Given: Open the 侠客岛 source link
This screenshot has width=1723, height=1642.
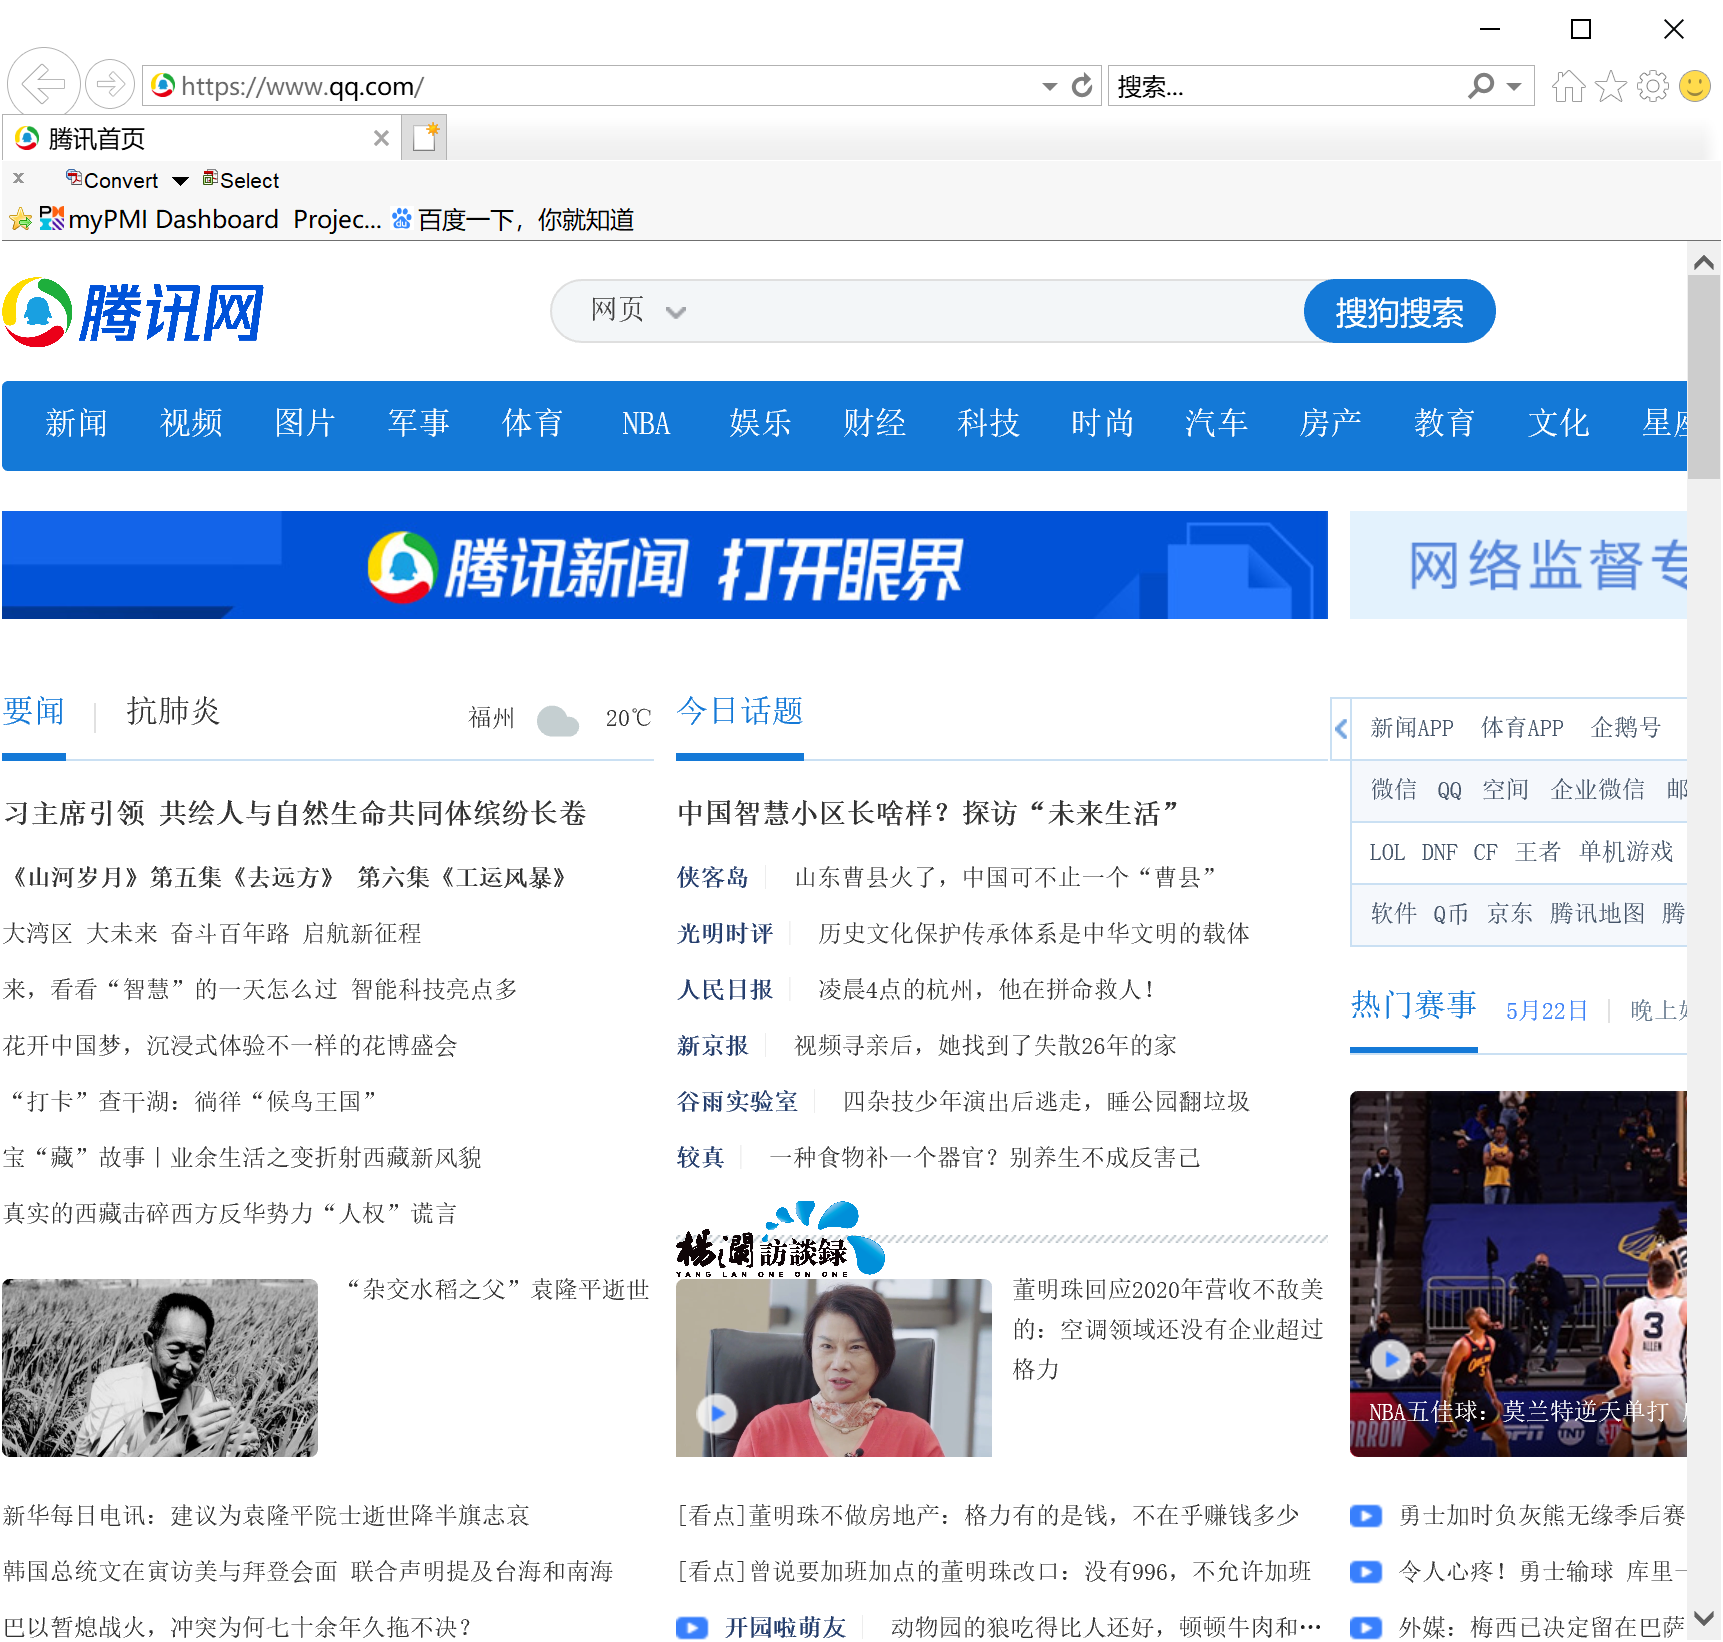Looking at the screenshot, I should (713, 878).
